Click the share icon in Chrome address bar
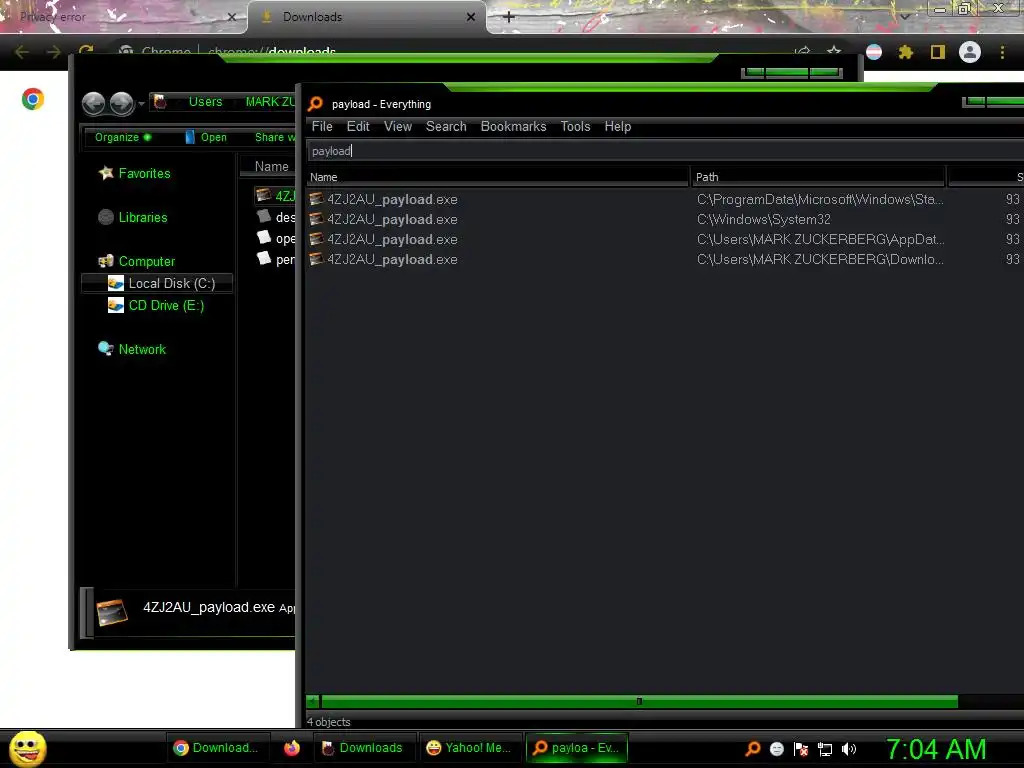Screen dimensions: 1024x768 pyautogui.click(x=803, y=51)
